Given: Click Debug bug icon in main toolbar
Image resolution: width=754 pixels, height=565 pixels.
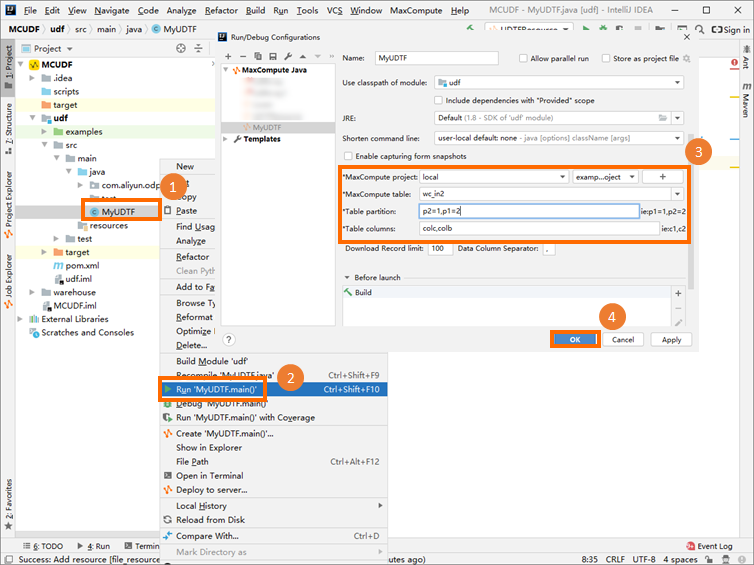Looking at the screenshot, I should (x=603, y=29).
